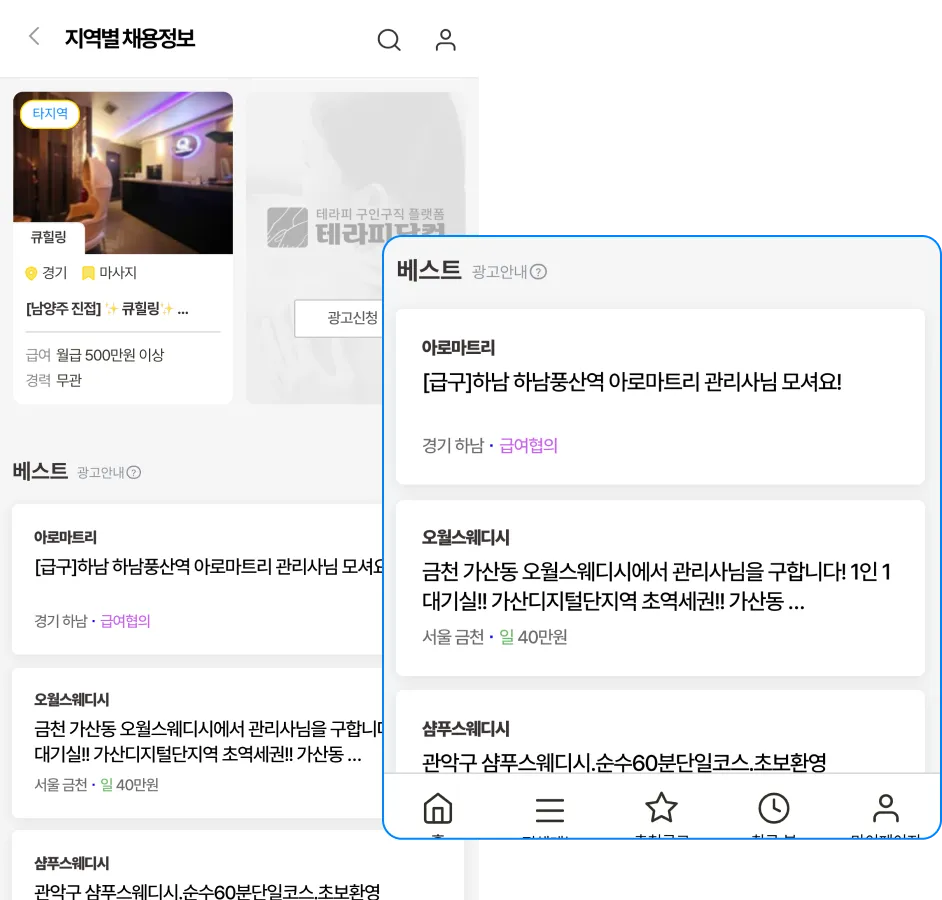Open the hamburger menu in bottom navigation

[x=549, y=809]
